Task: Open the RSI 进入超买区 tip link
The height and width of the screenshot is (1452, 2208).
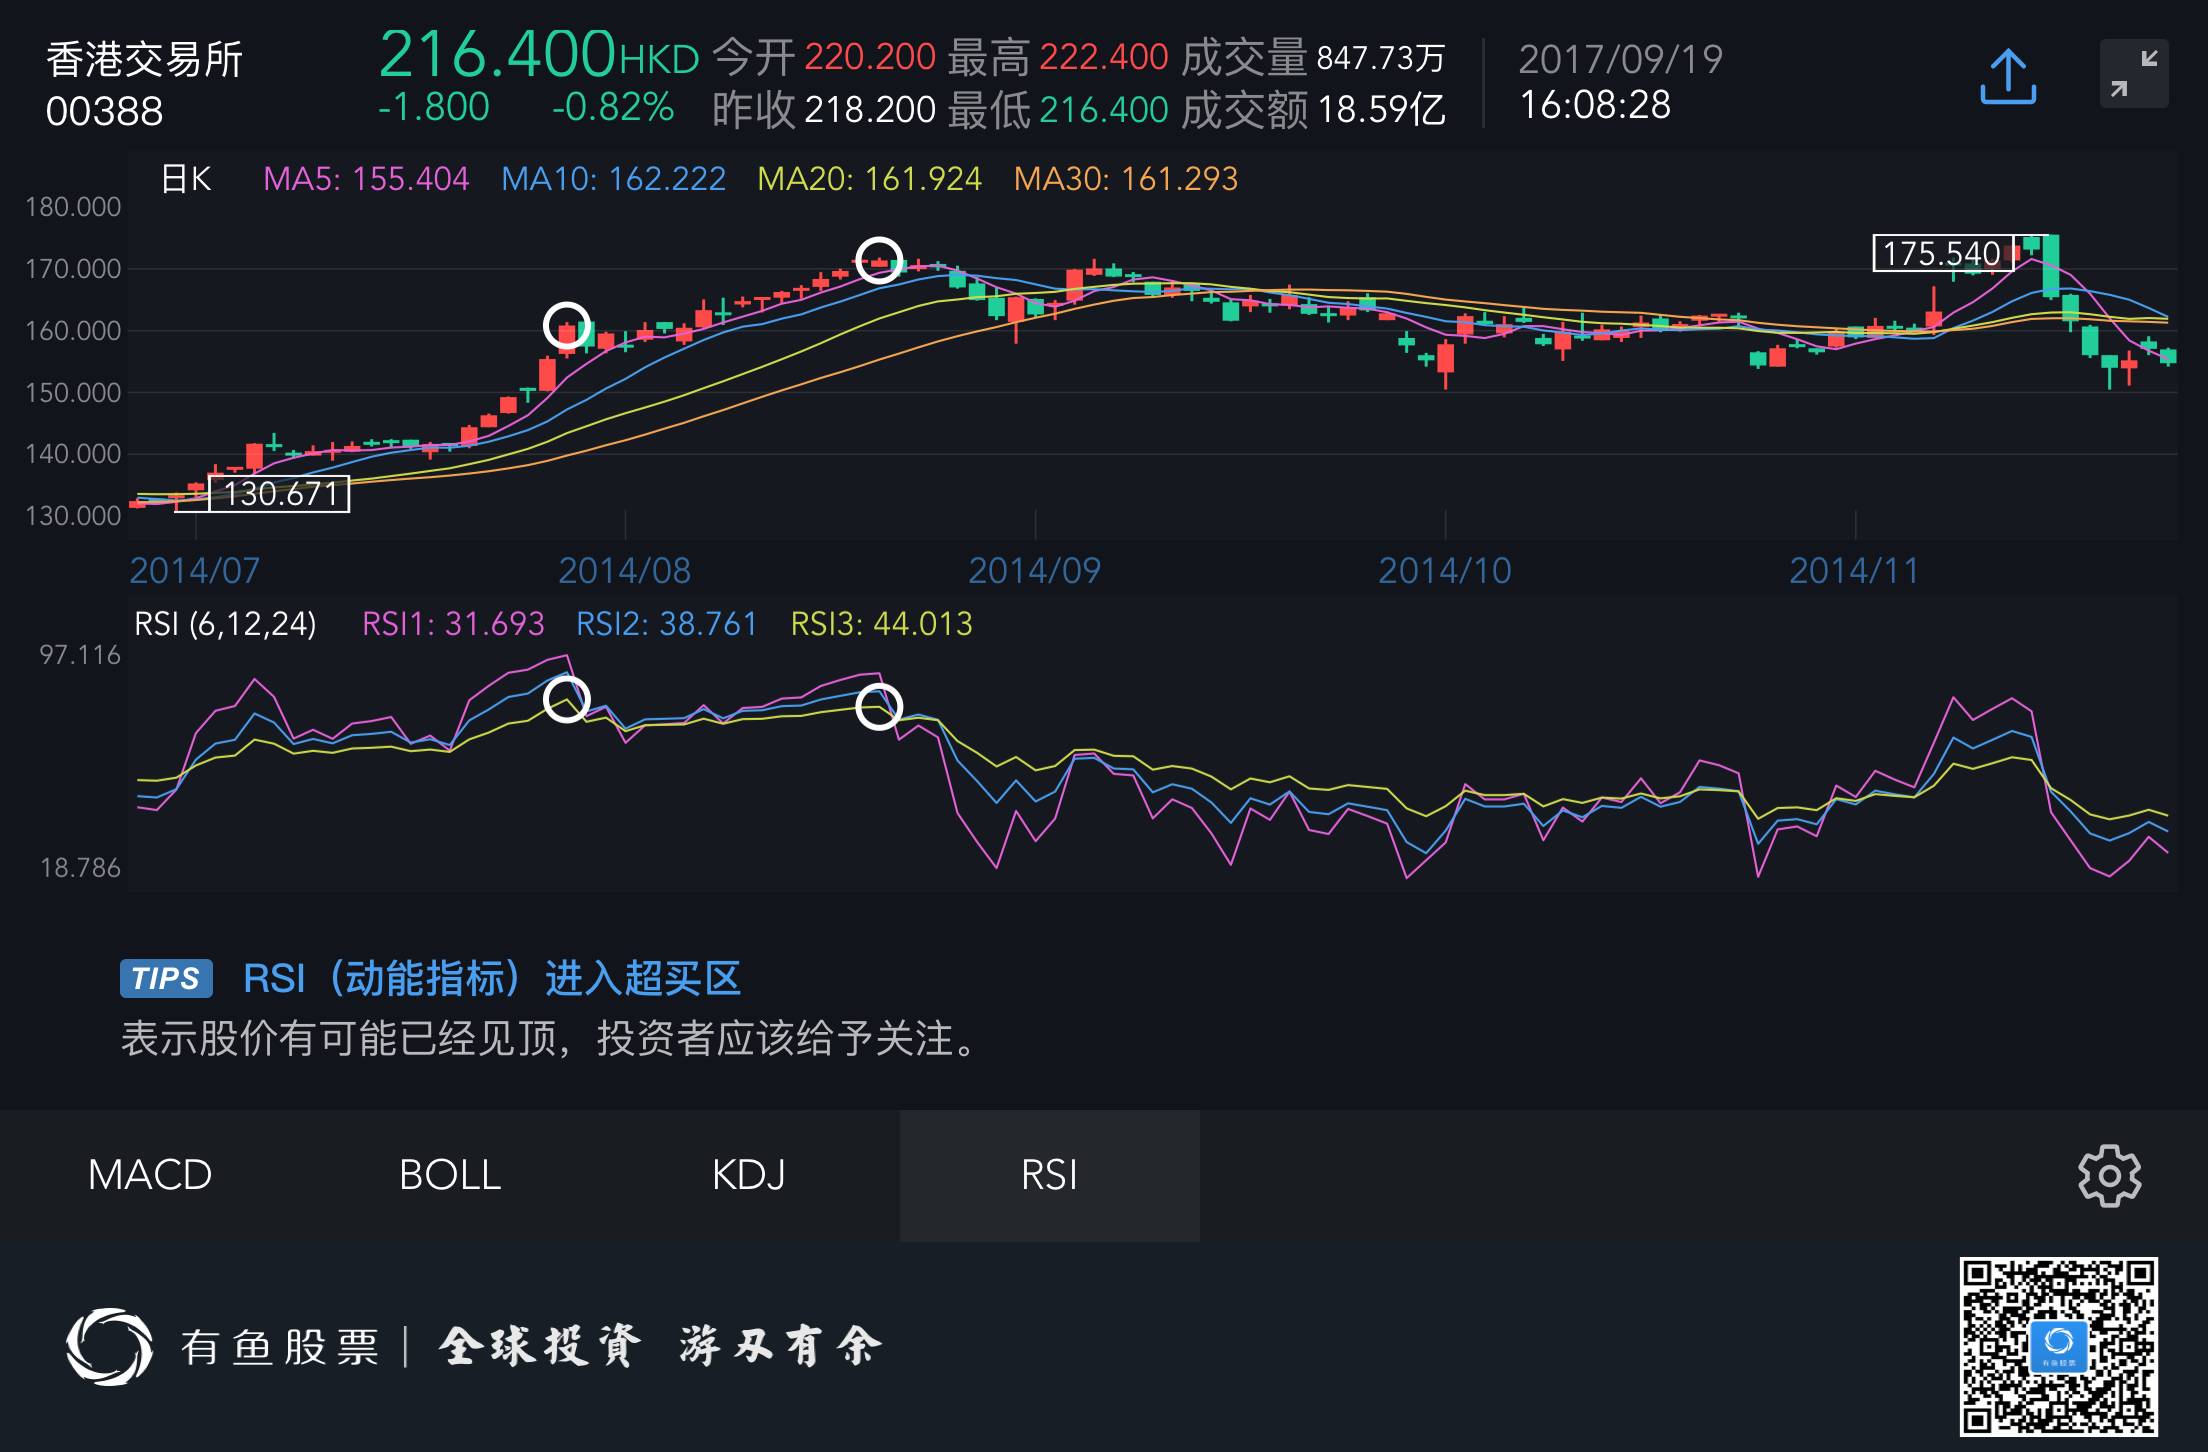Action: pyautogui.click(x=492, y=978)
